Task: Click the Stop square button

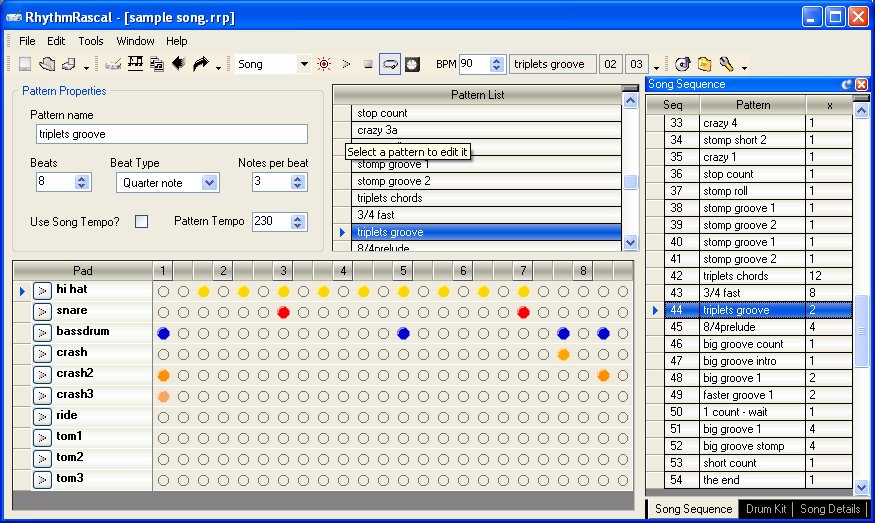Action: [367, 64]
